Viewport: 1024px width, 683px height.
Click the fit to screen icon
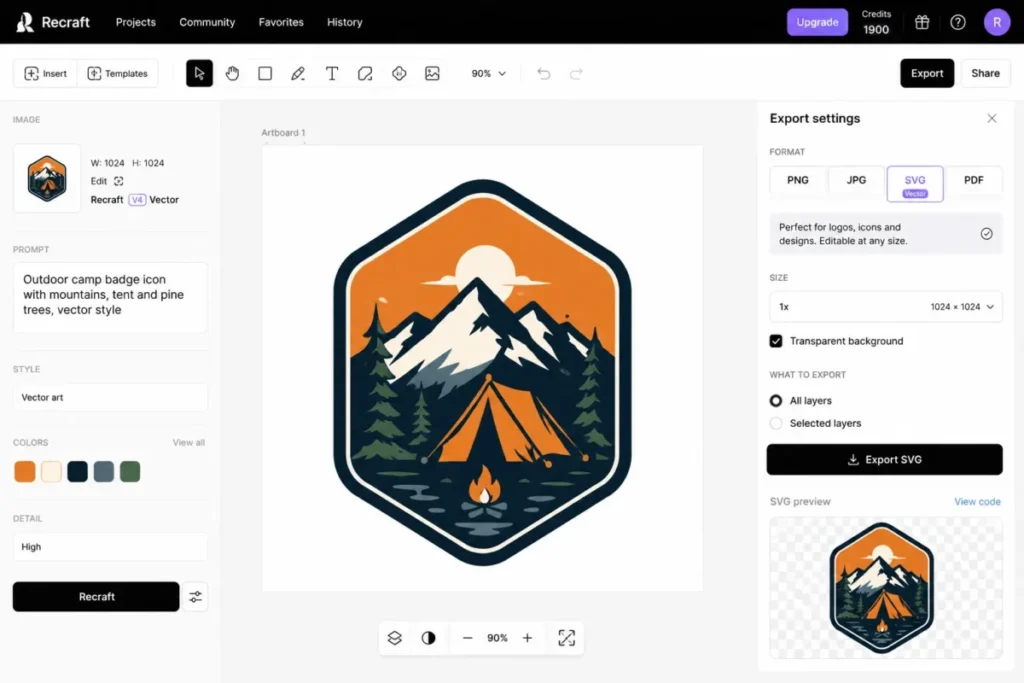(566, 638)
